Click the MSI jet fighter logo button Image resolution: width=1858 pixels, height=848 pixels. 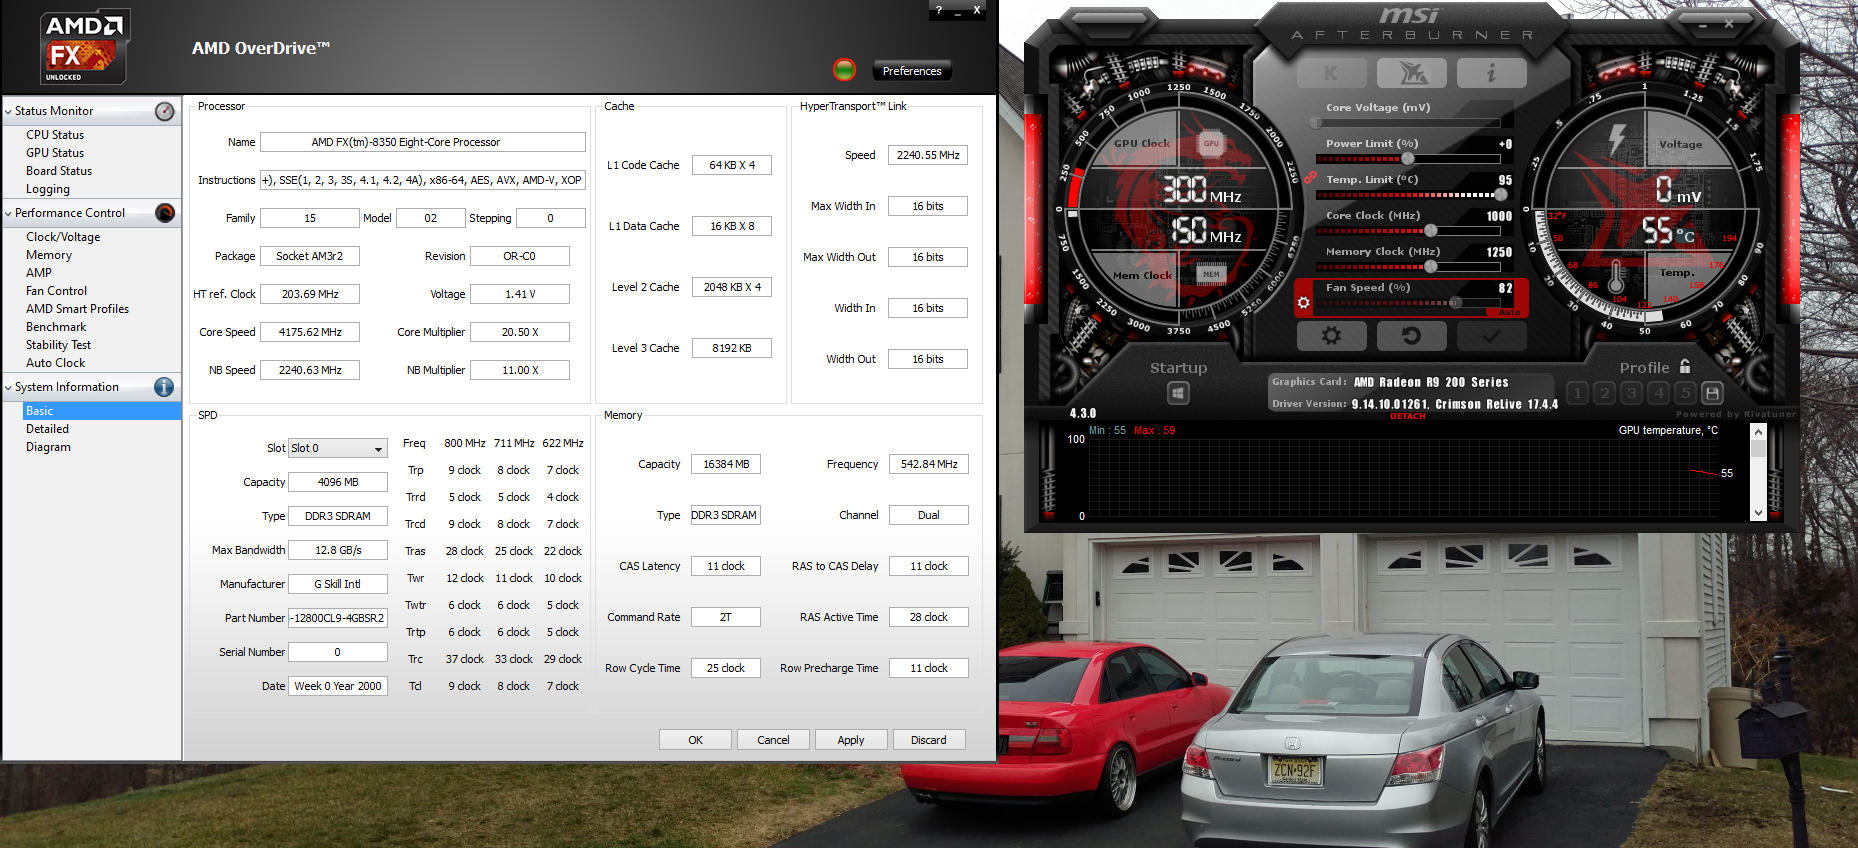[1411, 73]
